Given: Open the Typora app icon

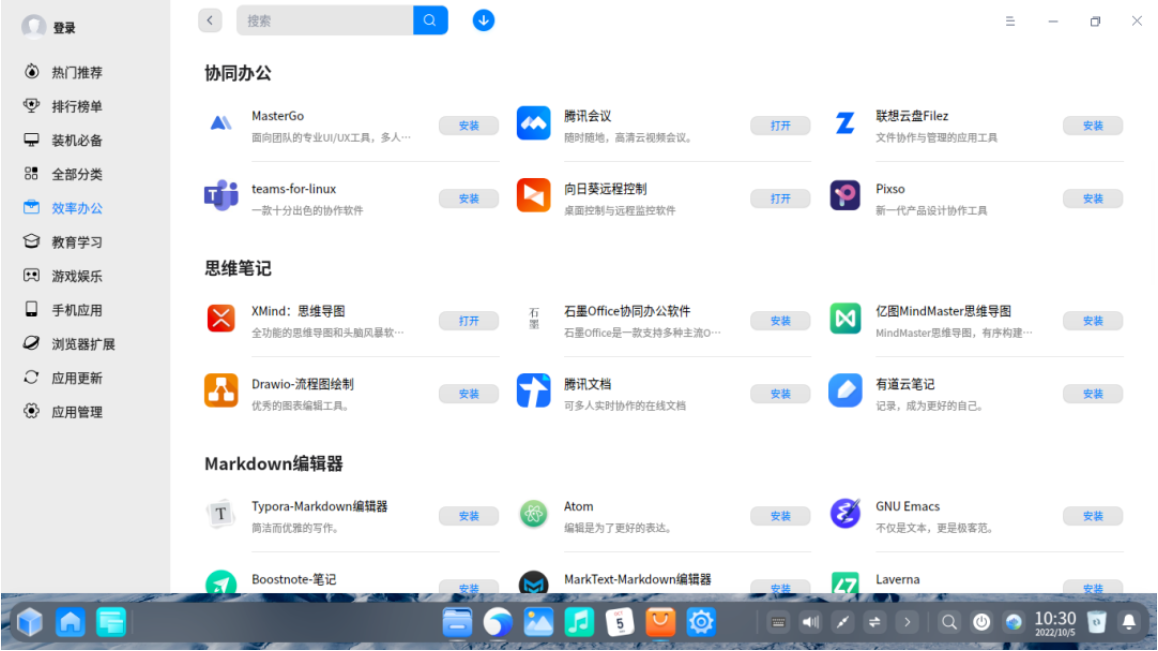Looking at the screenshot, I should (221, 514).
